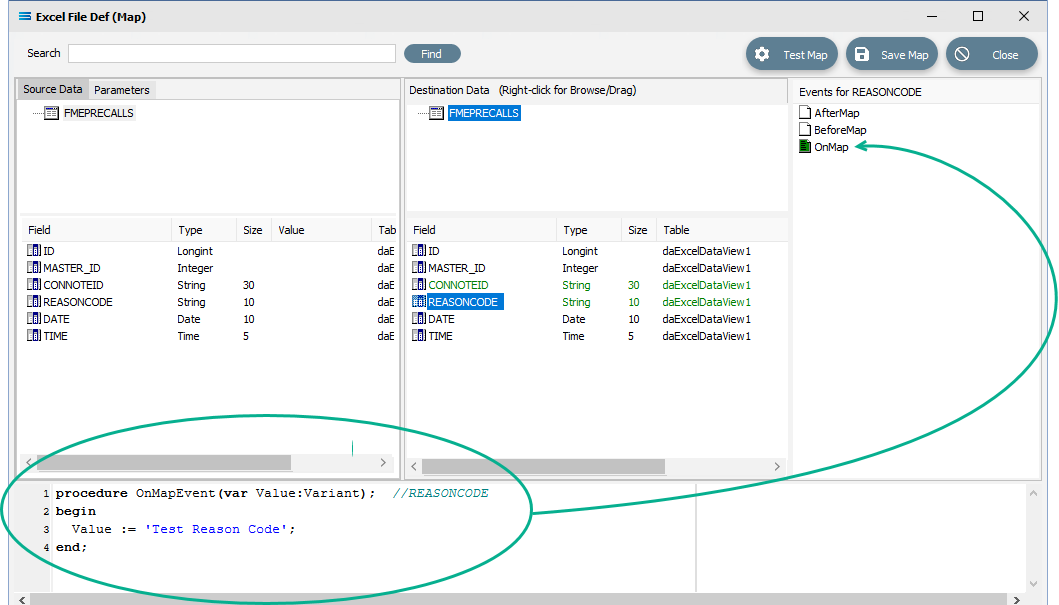Click destination CONNOTEID field icon

pyautogui.click(x=419, y=284)
